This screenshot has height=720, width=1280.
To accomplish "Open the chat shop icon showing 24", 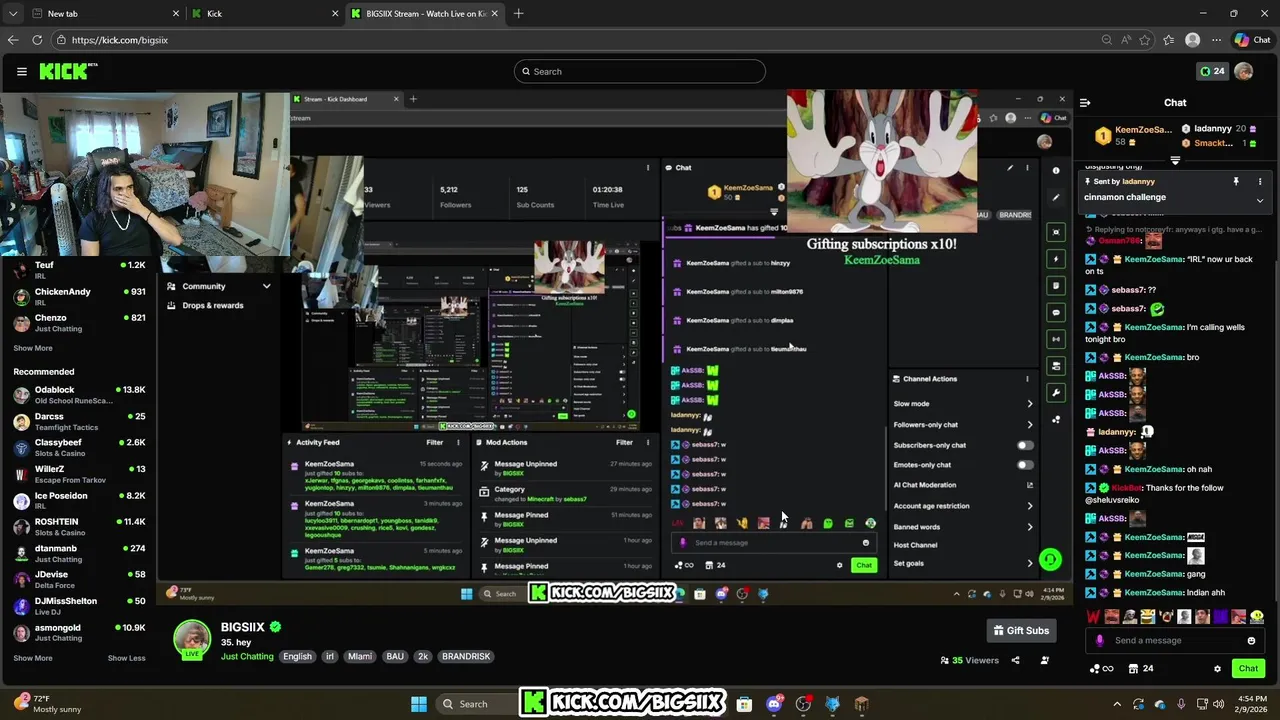I will click(x=1141, y=669).
